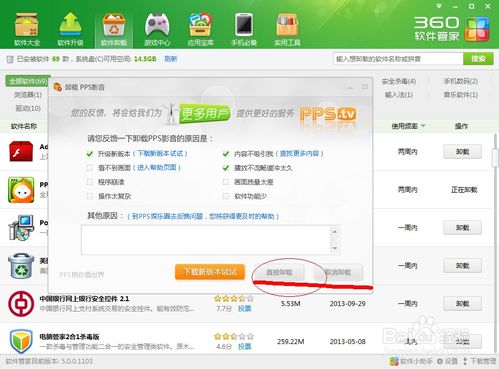The image size is (499, 369).
Task: Click the down arrow of the feedback box scrollbar
Action: point(335,248)
